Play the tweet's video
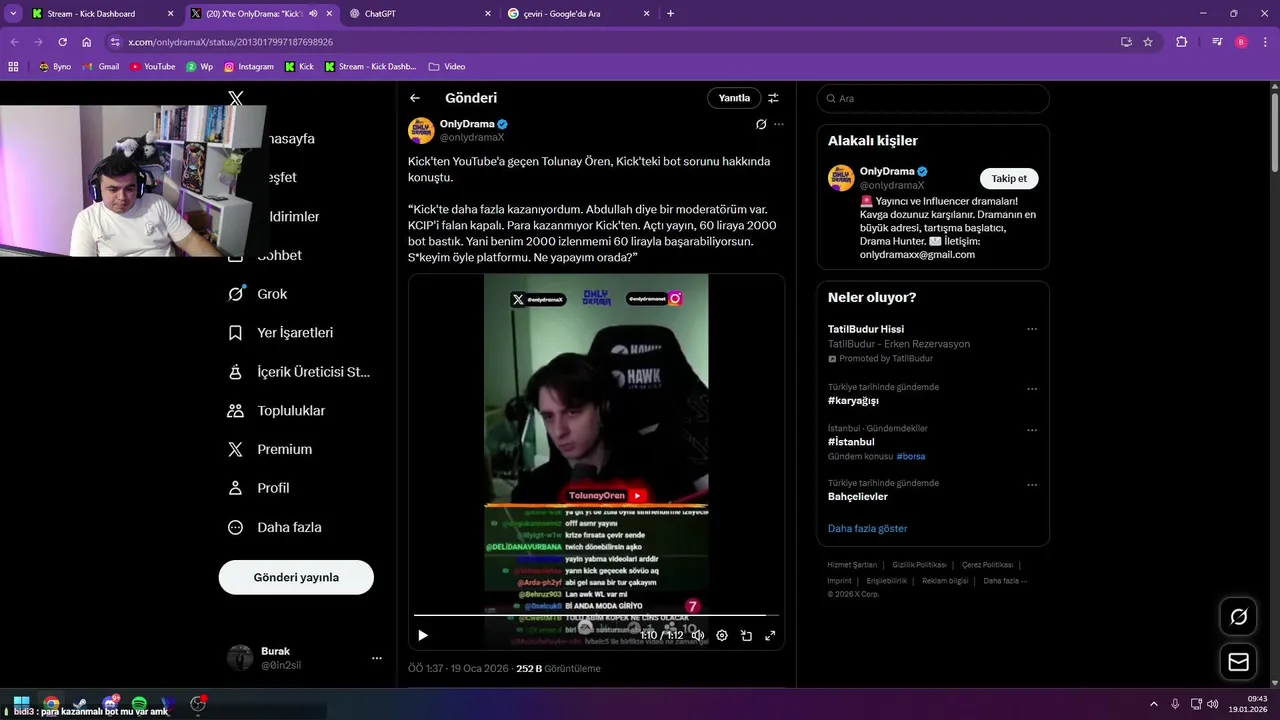The height and width of the screenshot is (720, 1280). click(423, 635)
